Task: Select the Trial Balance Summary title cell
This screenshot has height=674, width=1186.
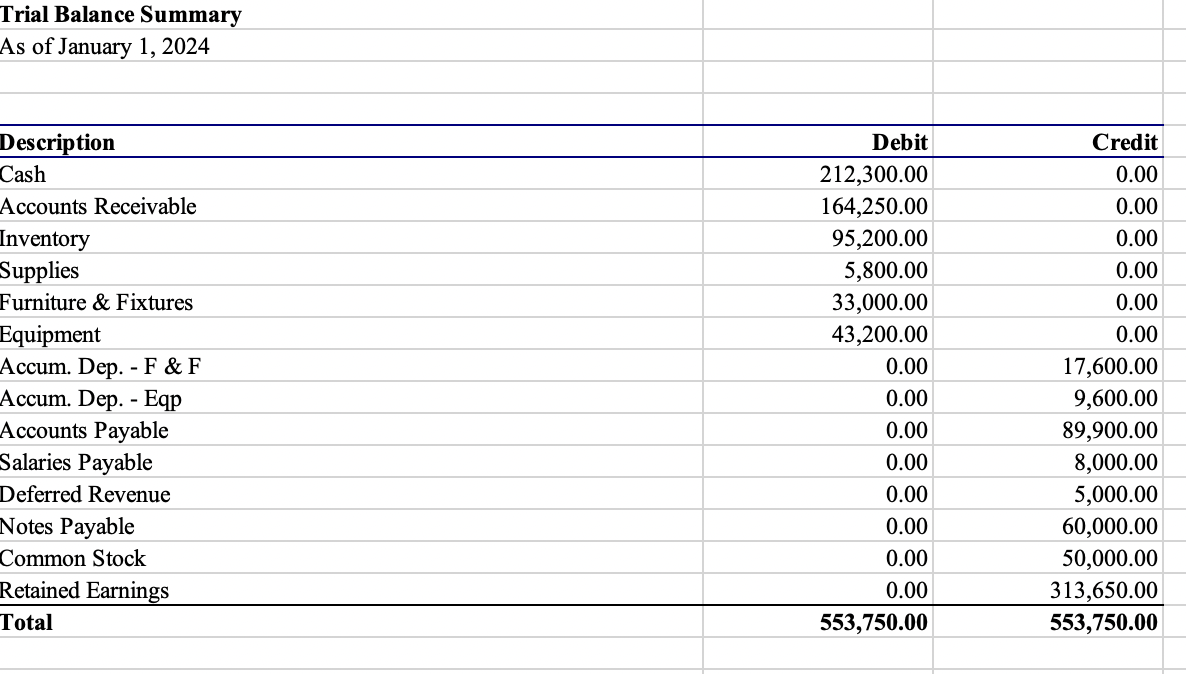Action: [120, 15]
